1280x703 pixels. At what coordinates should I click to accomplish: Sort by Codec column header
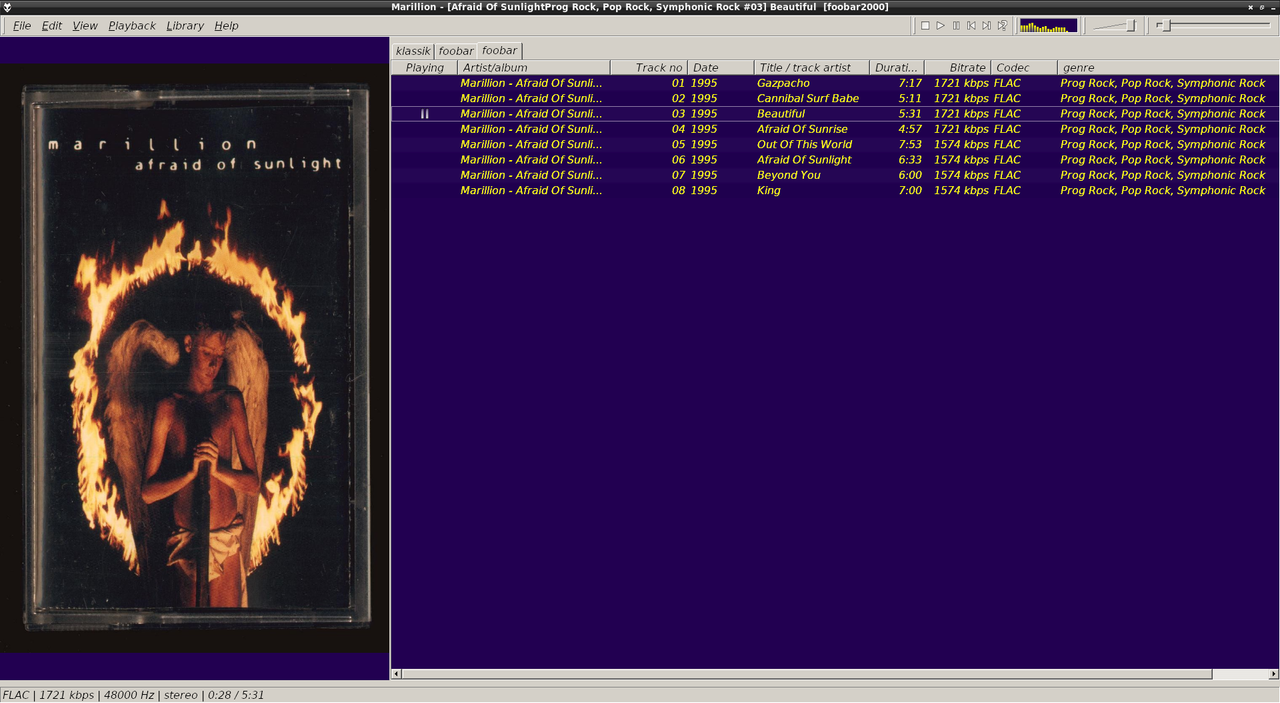1024,68
